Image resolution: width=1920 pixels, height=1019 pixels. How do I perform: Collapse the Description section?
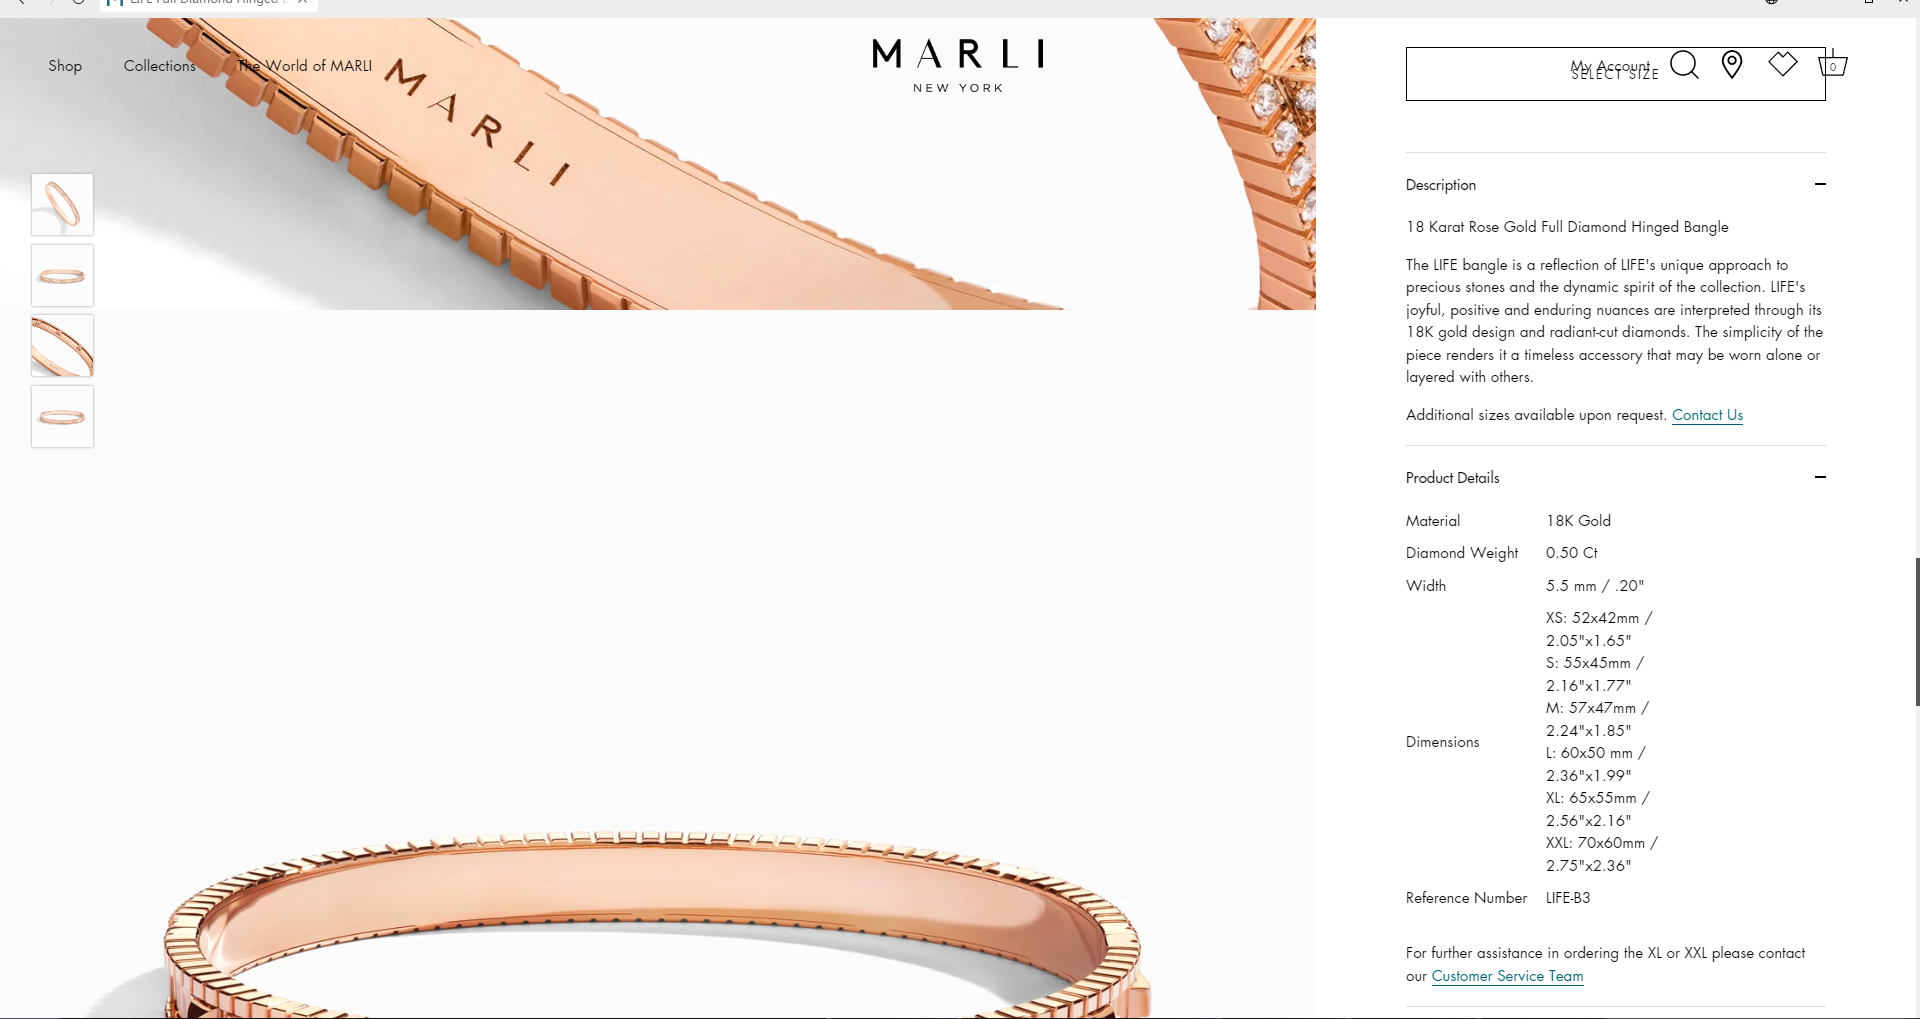point(1820,184)
